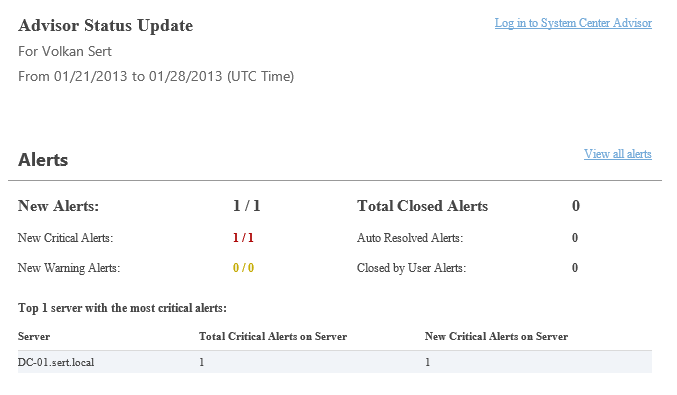Viewport: 677px width, 395px height.
Task: Open the Log in to System Center Advisor link
Action: 573,23
